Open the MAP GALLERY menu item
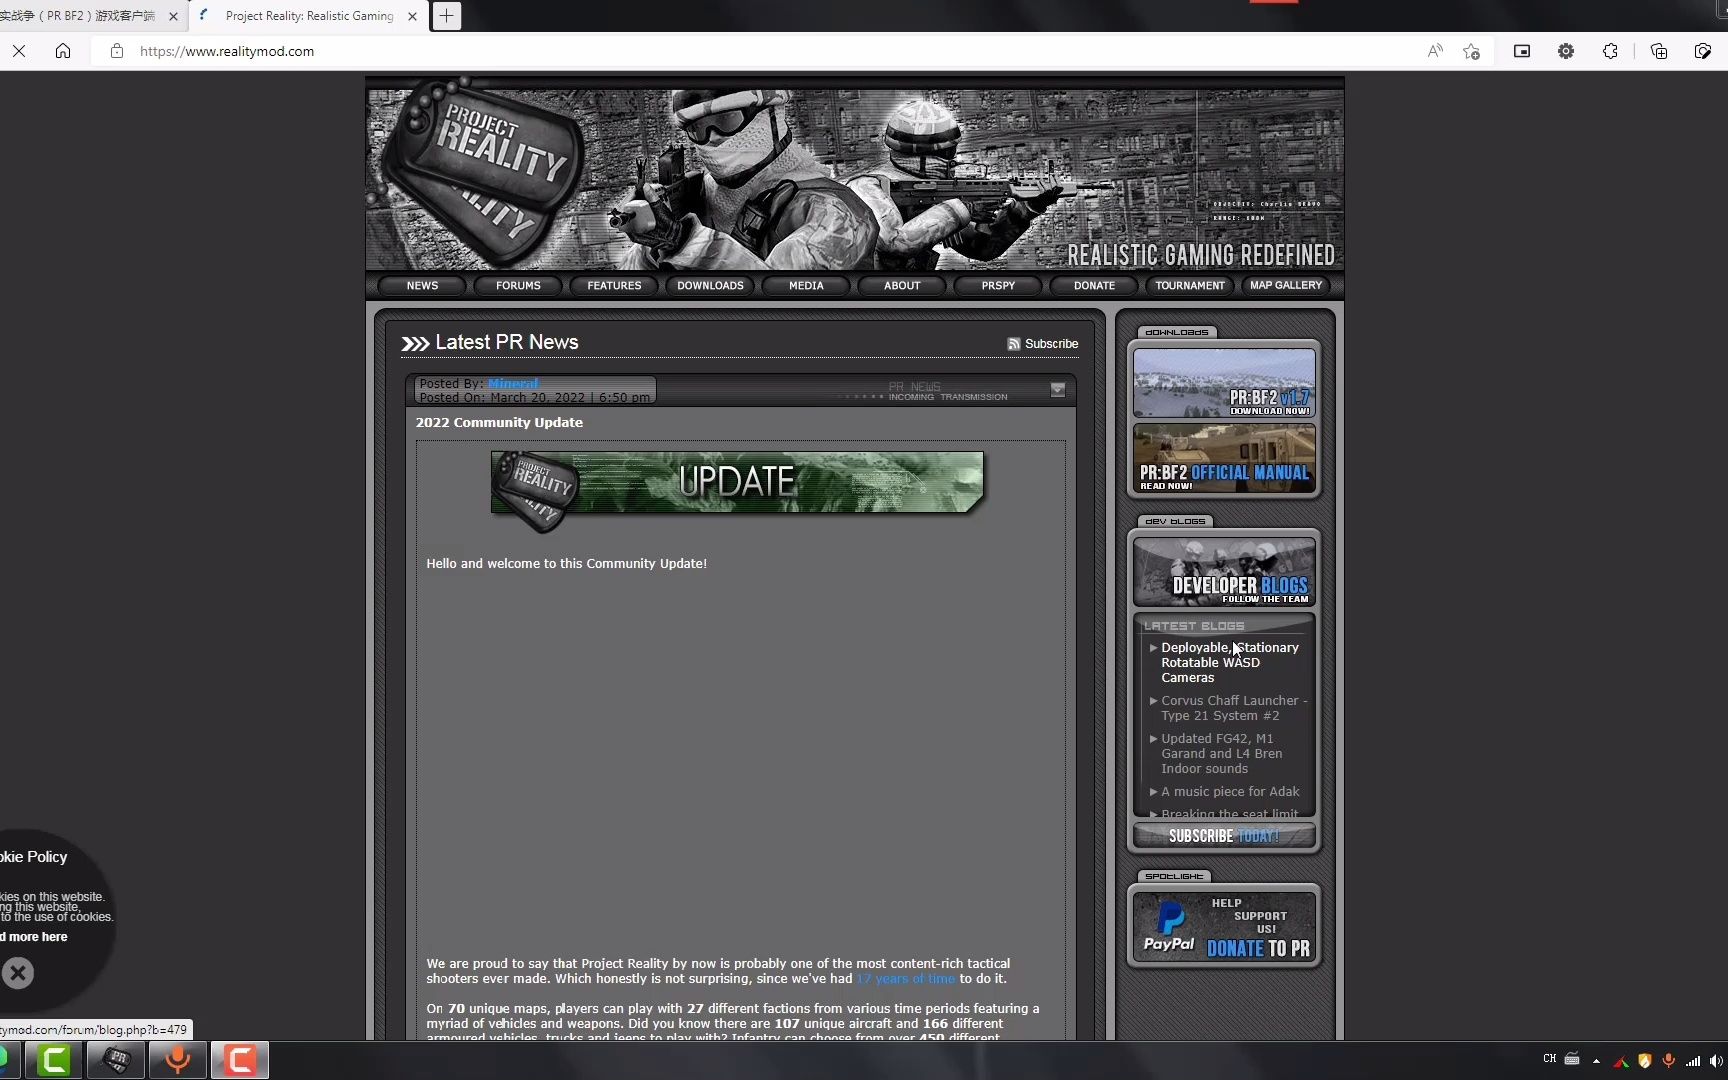Image resolution: width=1728 pixels, height=1080 pixels. click(1286, 285)
